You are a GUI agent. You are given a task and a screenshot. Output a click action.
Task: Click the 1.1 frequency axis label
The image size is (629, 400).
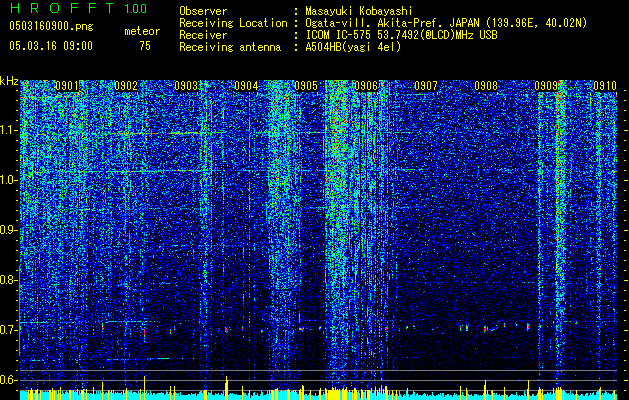pos(9,130)
